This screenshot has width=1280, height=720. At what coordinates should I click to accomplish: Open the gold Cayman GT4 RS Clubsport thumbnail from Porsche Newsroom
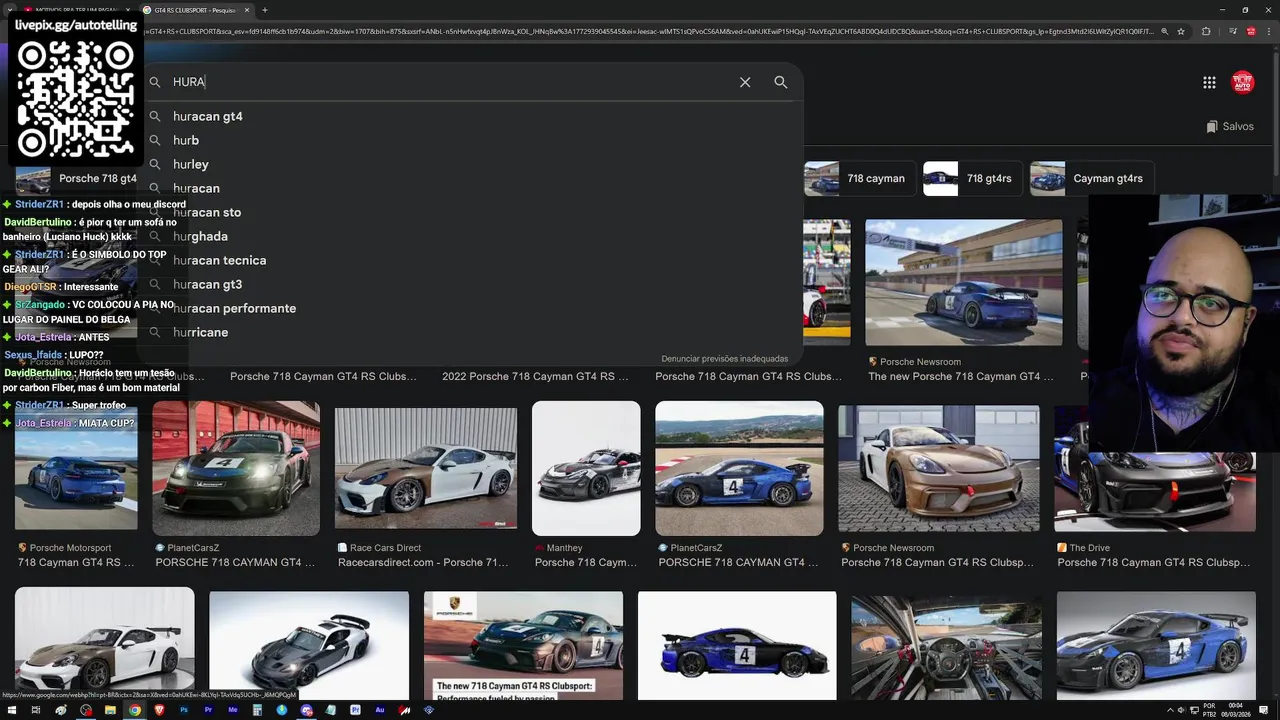click(939, 468)
